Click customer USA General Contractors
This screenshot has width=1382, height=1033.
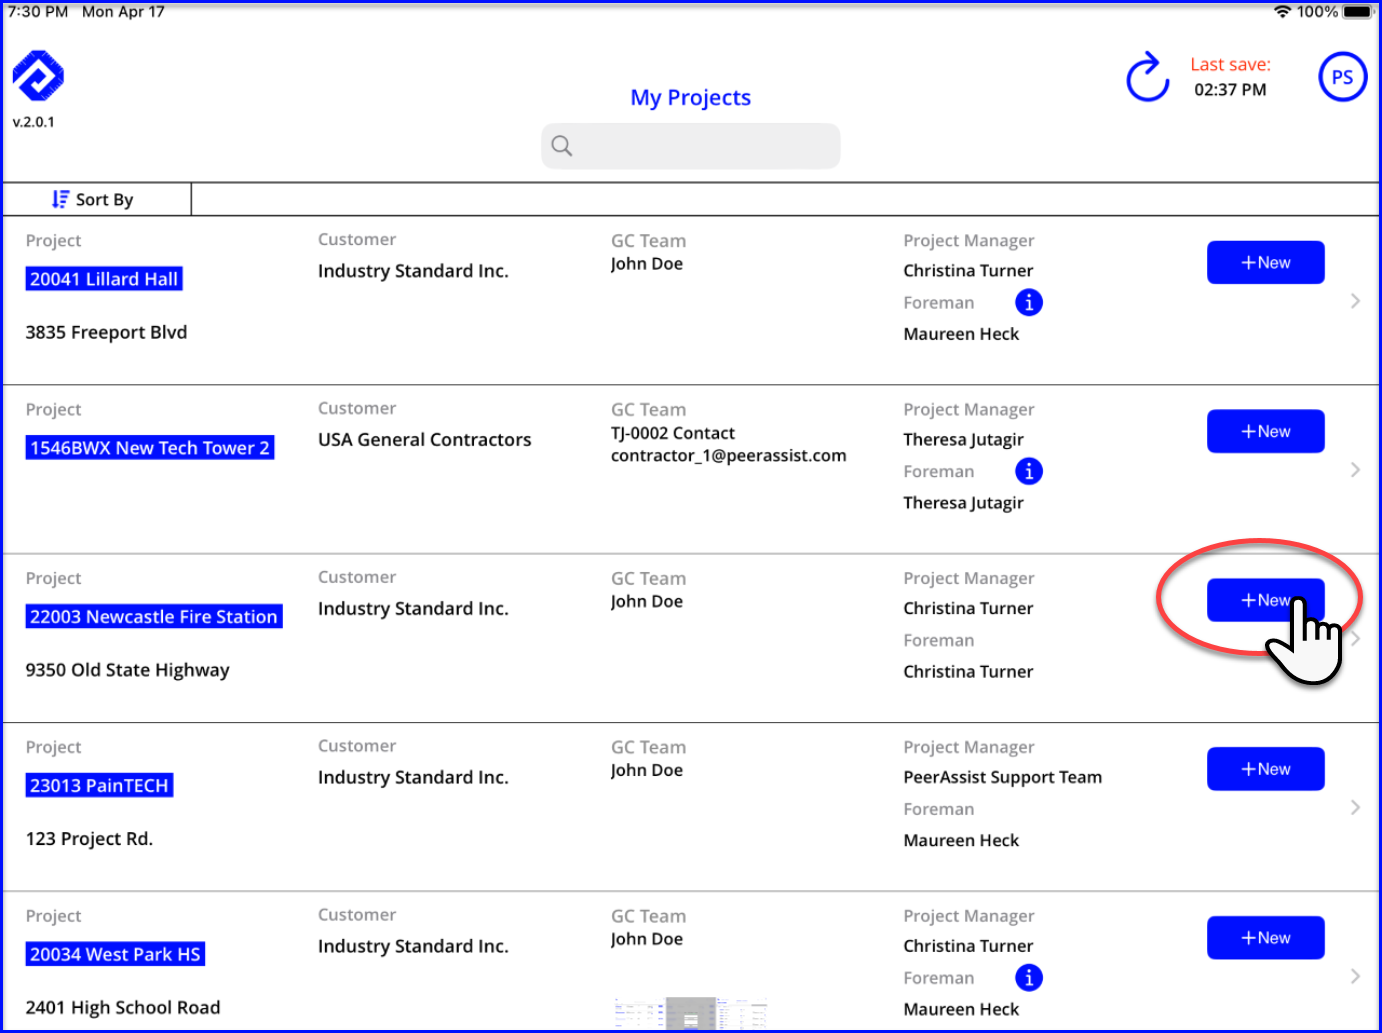pyautogui.click(x=425, y=440)
